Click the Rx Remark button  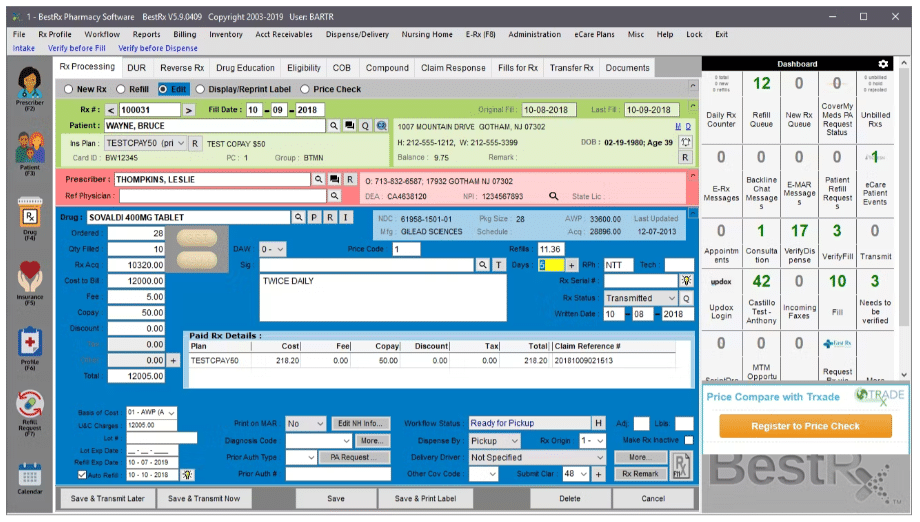click(640, 474)
